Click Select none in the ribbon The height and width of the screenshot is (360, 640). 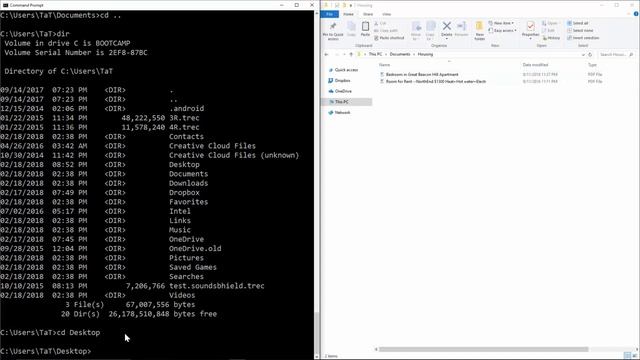click(580, 31)
